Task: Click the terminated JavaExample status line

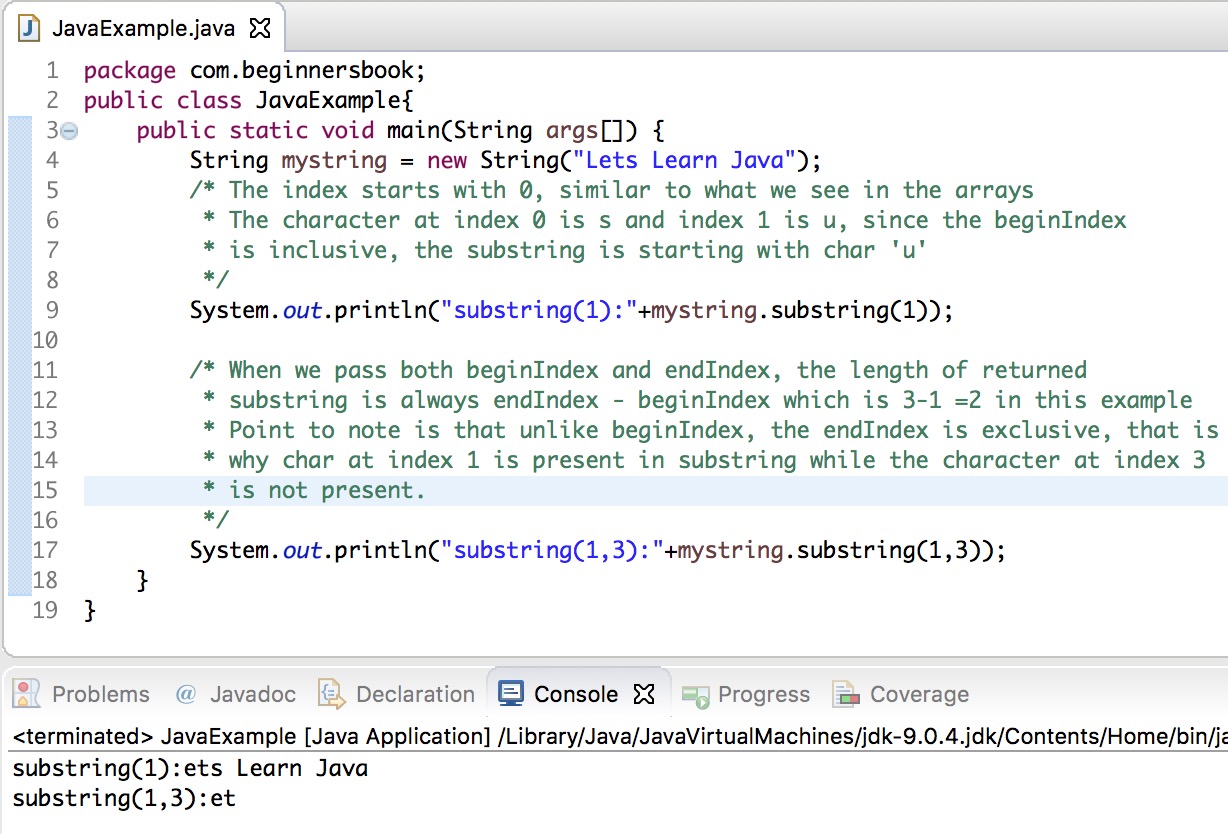Action: point(300,736)
